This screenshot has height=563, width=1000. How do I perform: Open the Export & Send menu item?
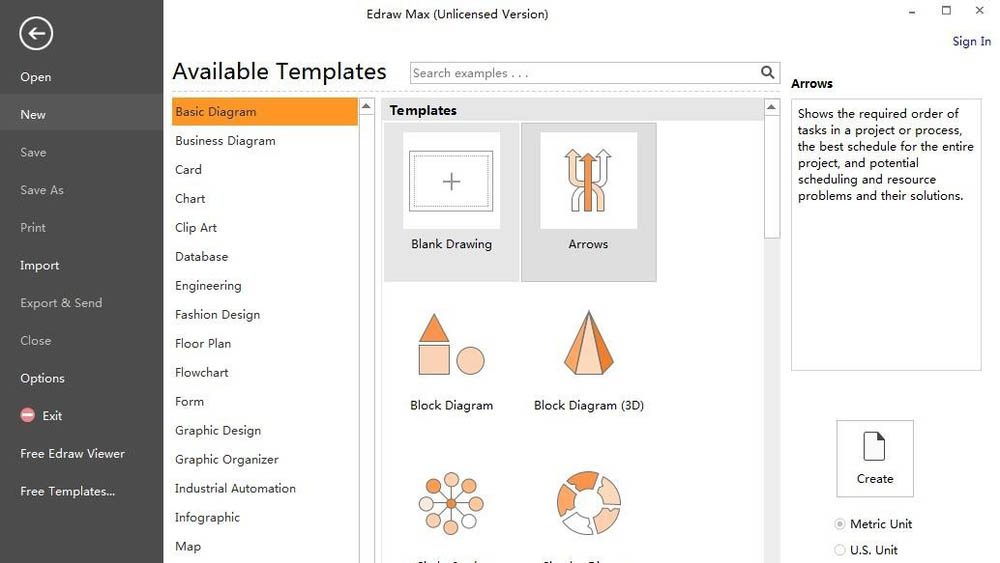pos(61,303)
